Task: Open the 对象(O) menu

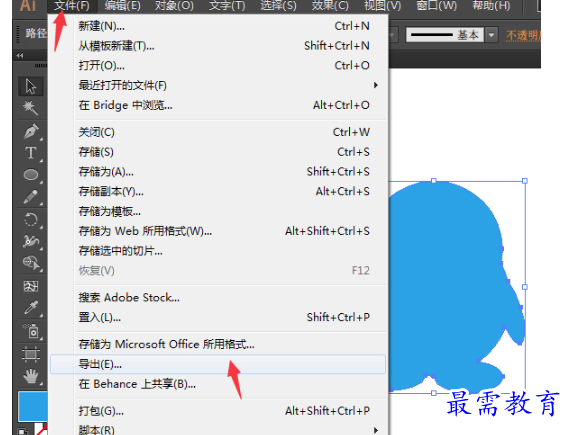Action: click(174, 5)
